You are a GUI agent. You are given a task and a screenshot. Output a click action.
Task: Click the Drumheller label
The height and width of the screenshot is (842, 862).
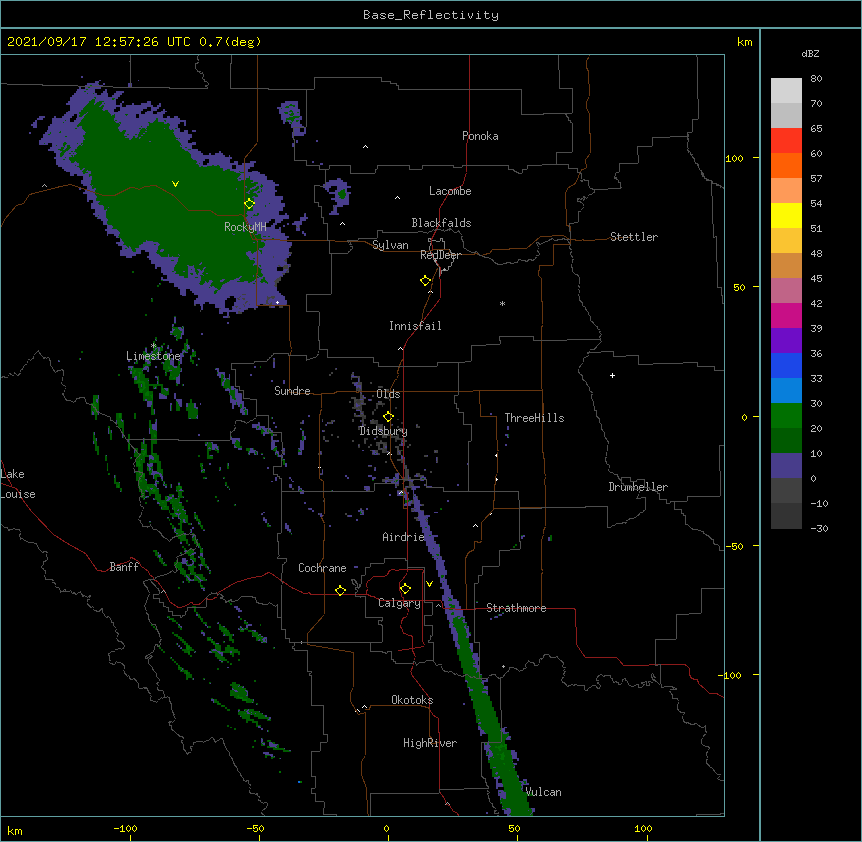[638, 487]
